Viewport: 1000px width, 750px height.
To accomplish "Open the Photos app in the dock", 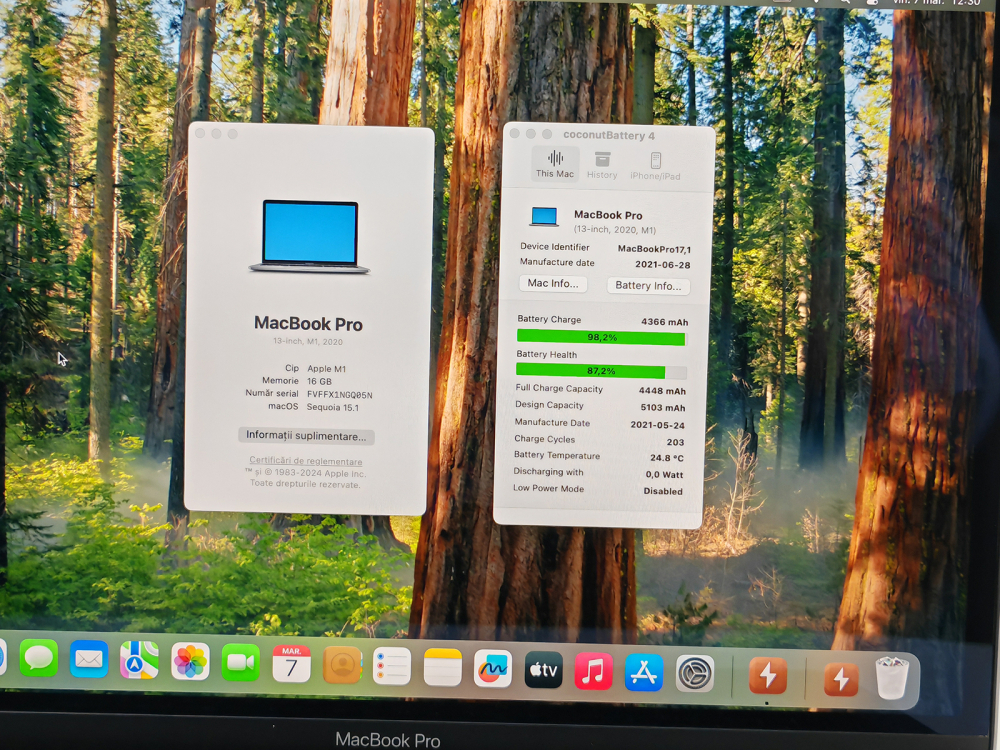I will [x=190, y=661].
